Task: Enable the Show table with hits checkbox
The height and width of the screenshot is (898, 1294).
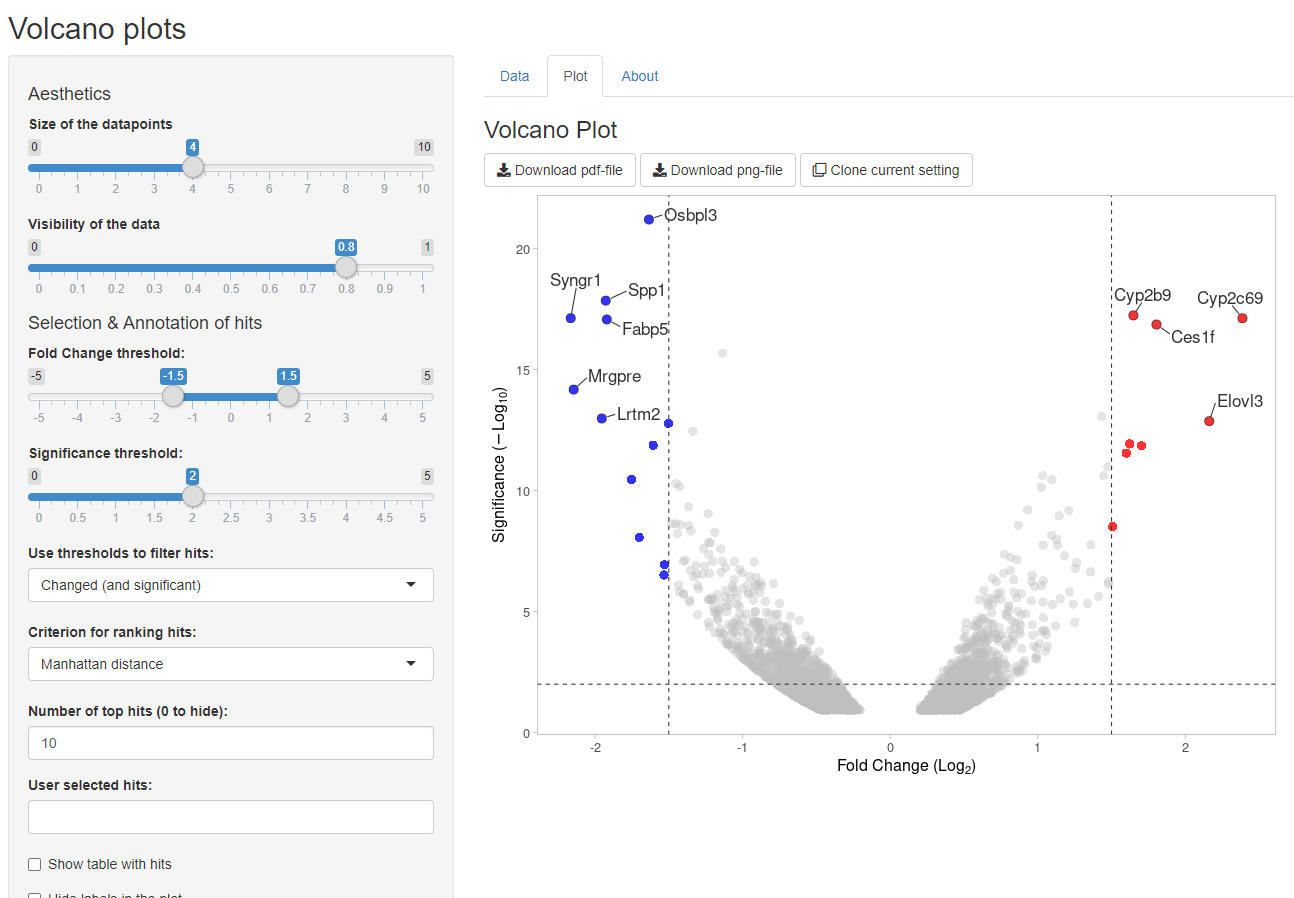Action: tap(35, 864)
